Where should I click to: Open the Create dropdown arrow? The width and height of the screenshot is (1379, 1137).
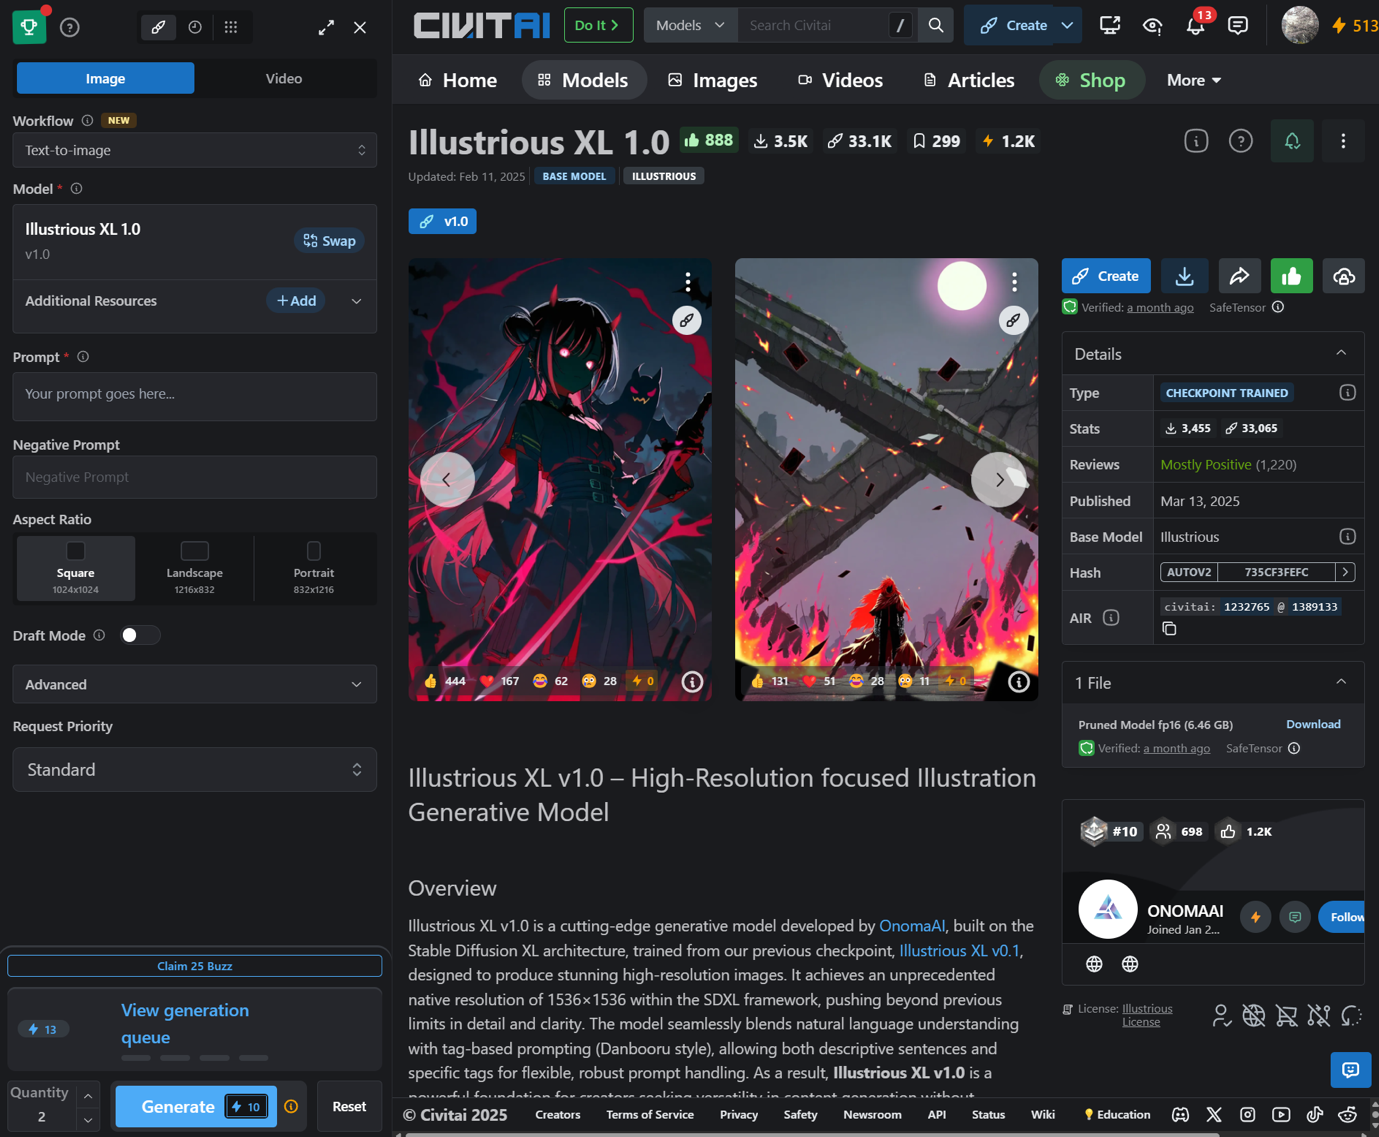(1067, 25)
